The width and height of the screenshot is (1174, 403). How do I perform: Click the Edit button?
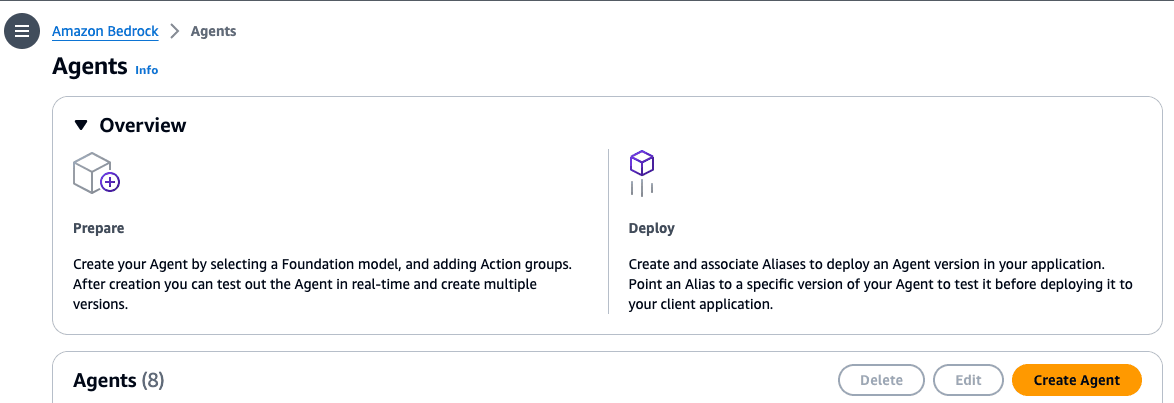click(x=968, y=380)
